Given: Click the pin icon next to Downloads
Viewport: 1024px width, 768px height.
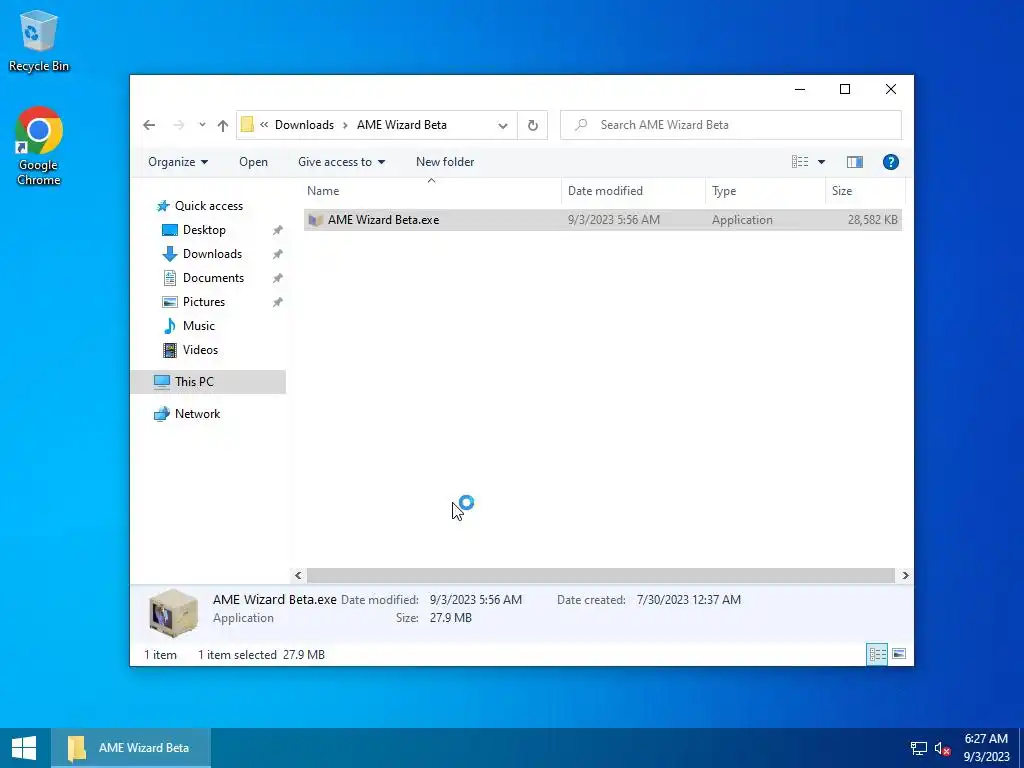Looking at the screenshot, I should coord(278,254).
